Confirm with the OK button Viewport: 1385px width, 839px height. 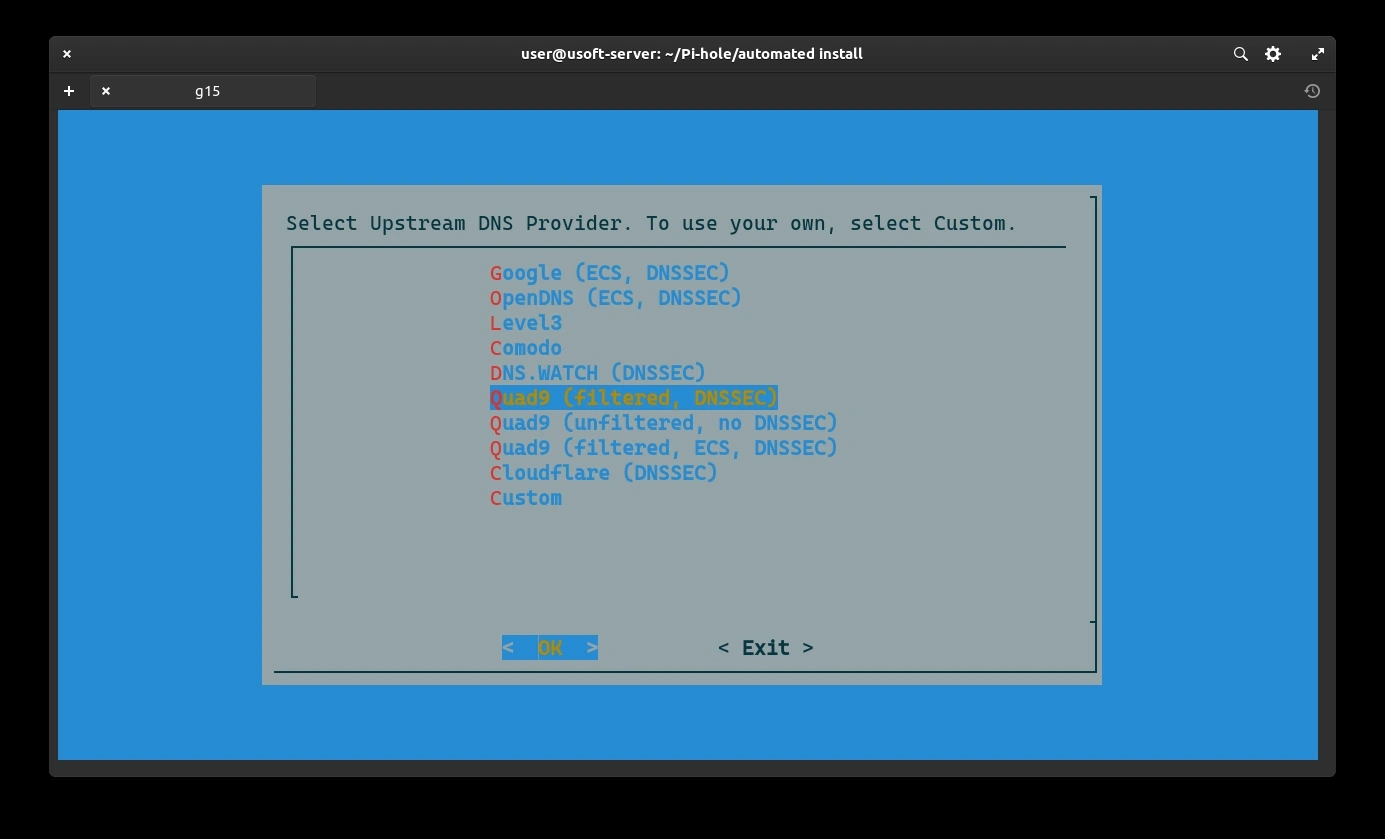point(550,648)
